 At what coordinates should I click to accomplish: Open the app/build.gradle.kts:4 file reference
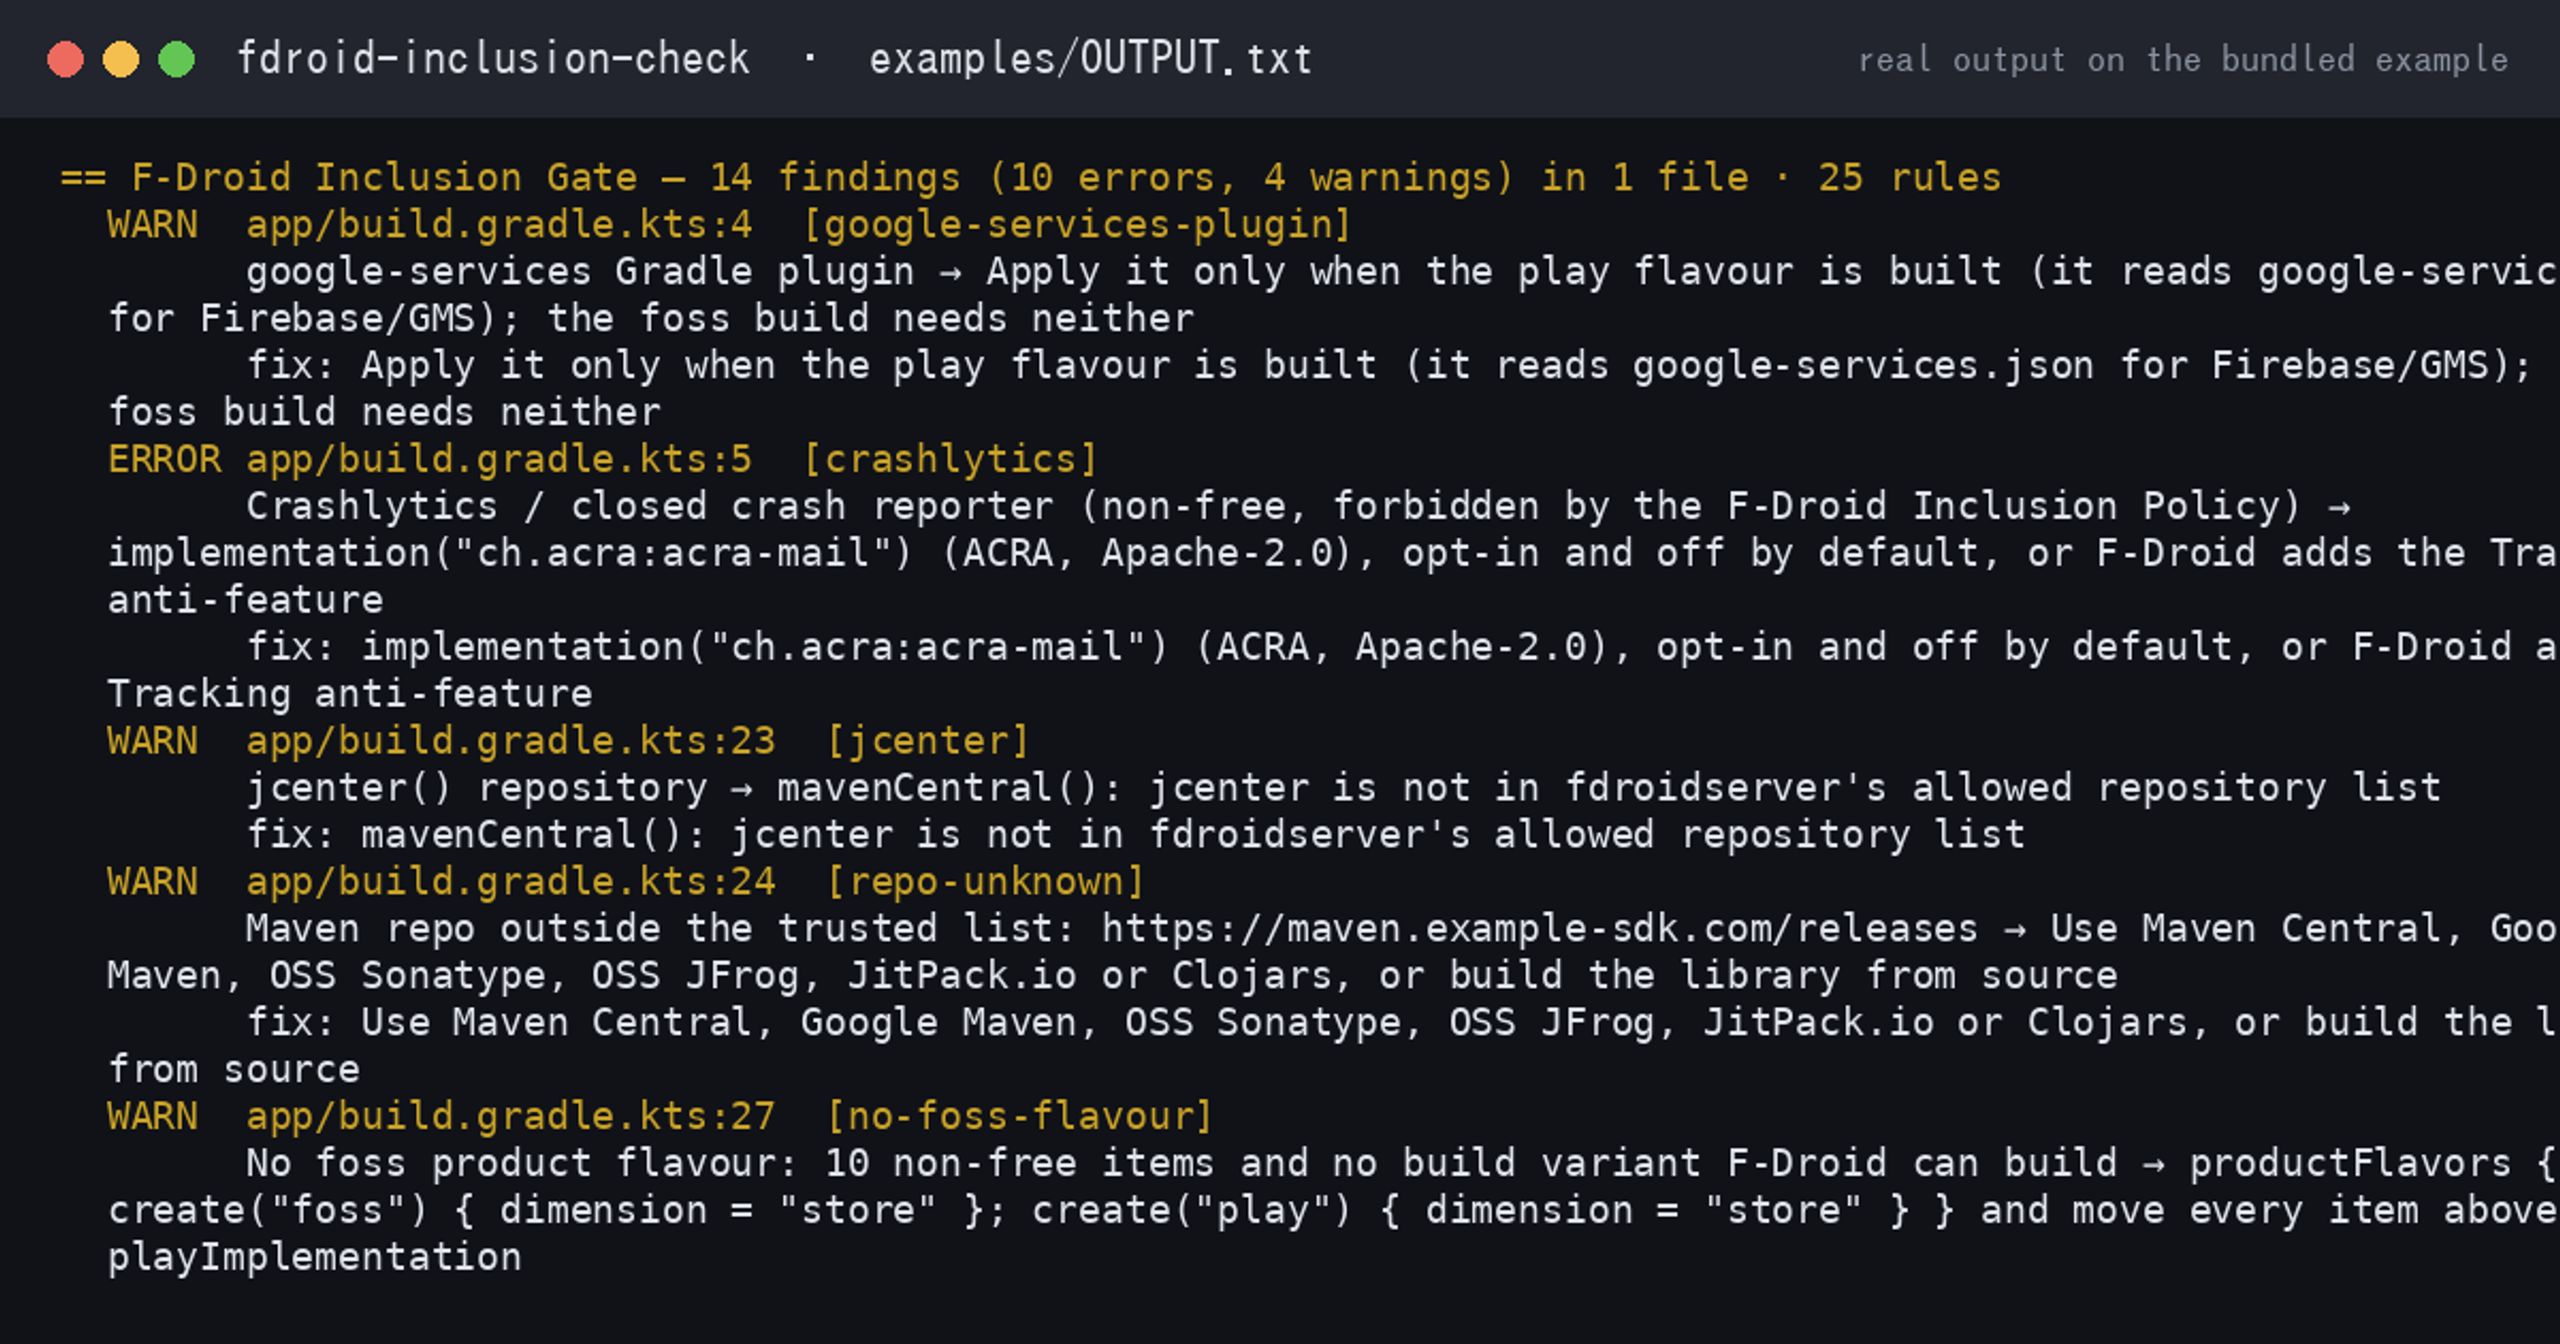click(x=499, y=225)
